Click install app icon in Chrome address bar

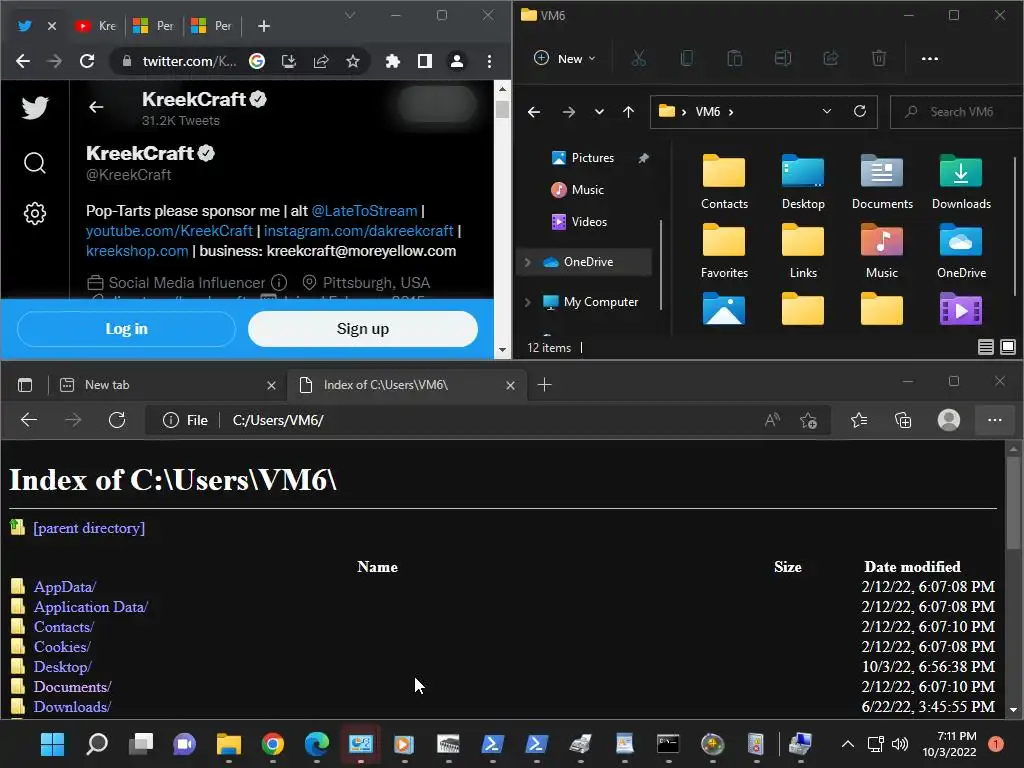289,61
